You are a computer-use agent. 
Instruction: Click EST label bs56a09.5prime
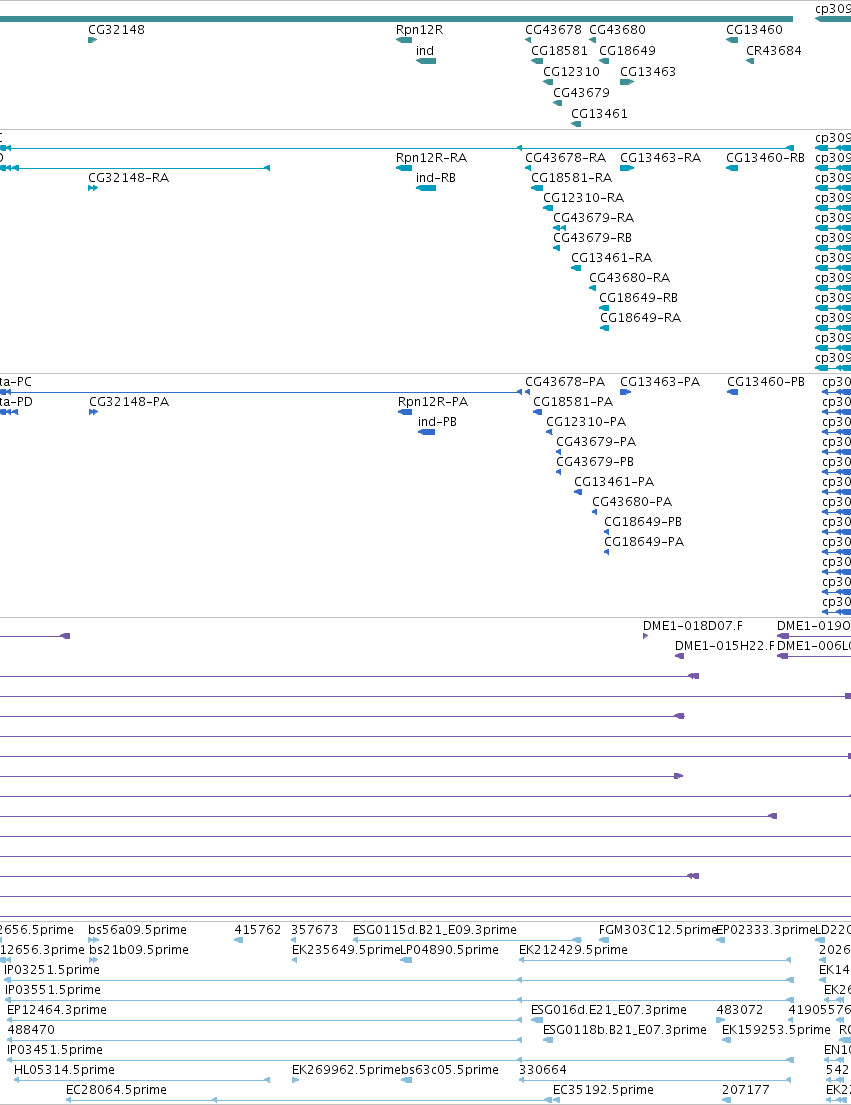pos(137,930)
